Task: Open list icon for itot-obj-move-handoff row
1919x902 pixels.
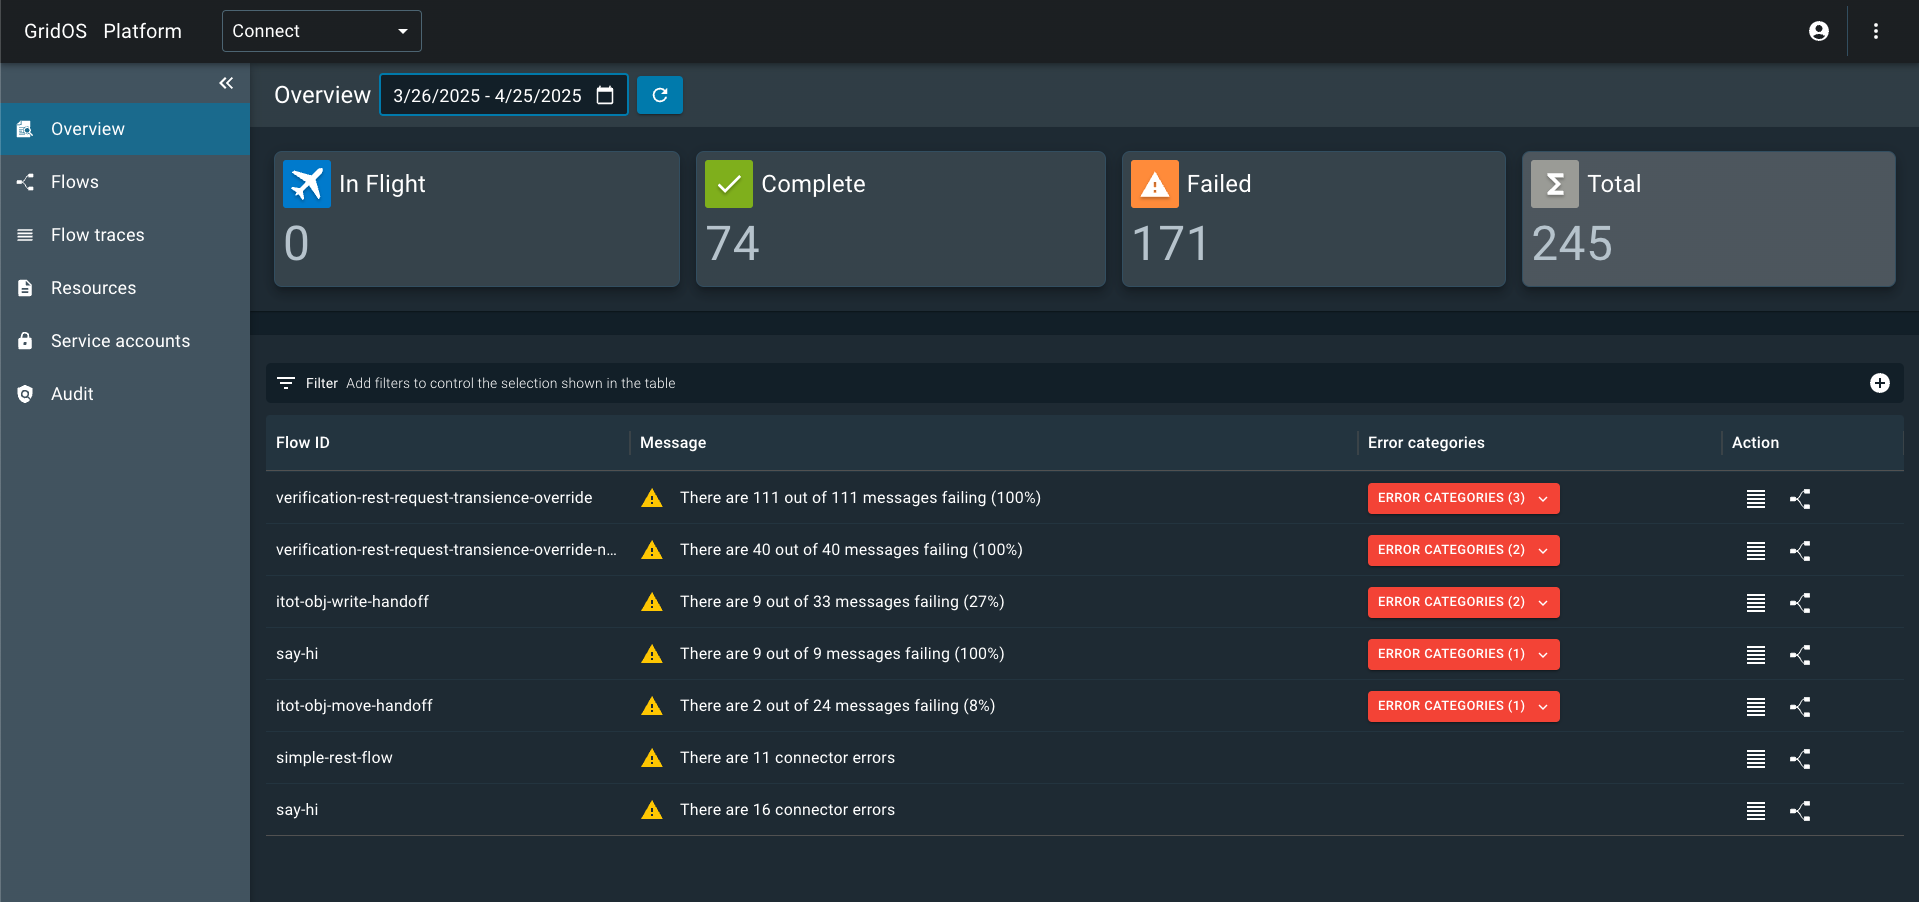Action: (1756, 707)
